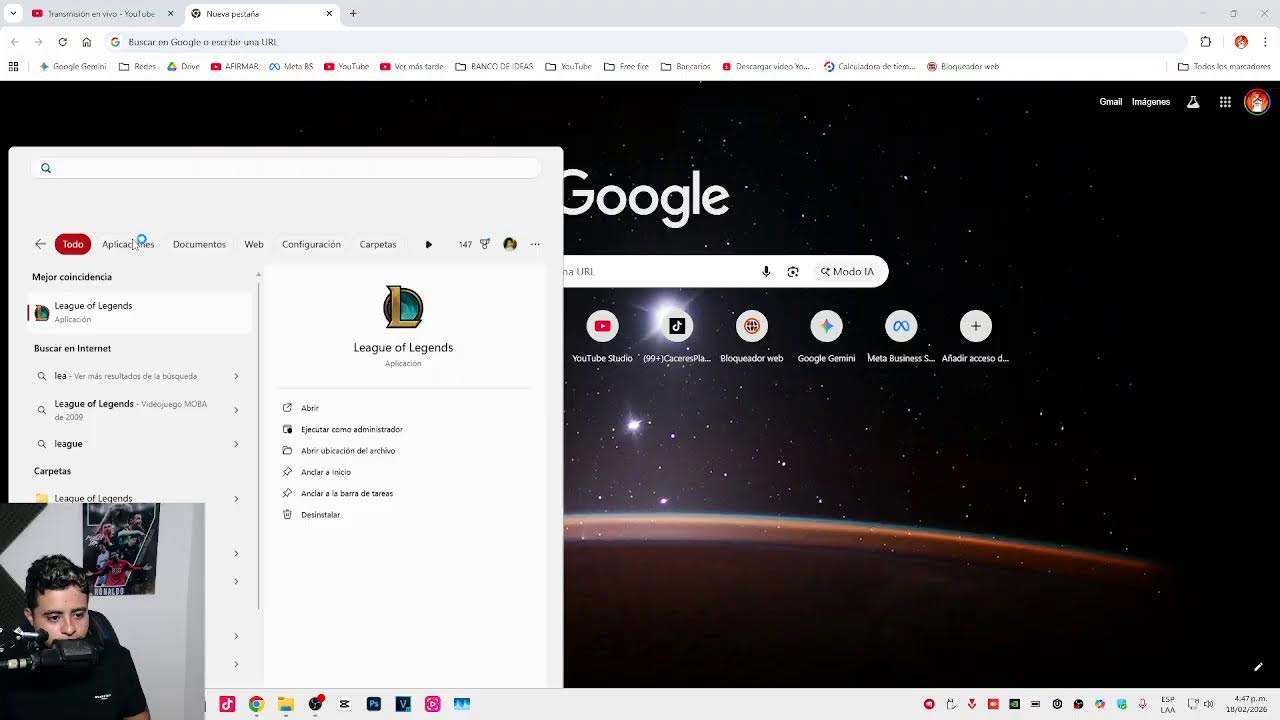The image size is (1280, 720).
Task: Switch to the Configuración filter tab
Action: point(311,244)
